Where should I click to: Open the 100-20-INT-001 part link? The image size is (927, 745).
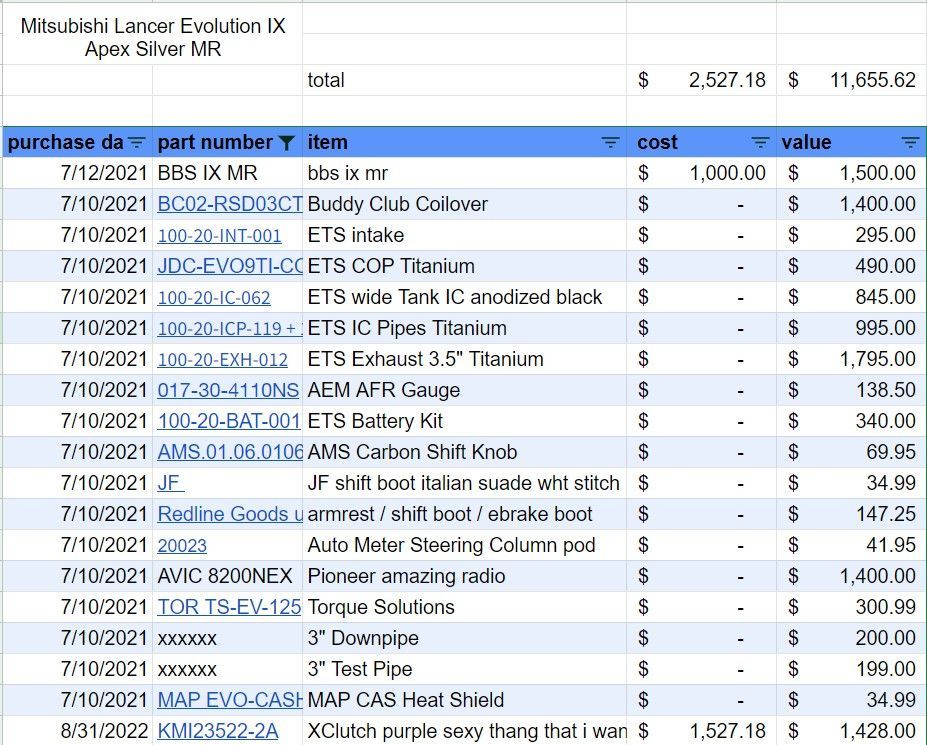[219, 236]
